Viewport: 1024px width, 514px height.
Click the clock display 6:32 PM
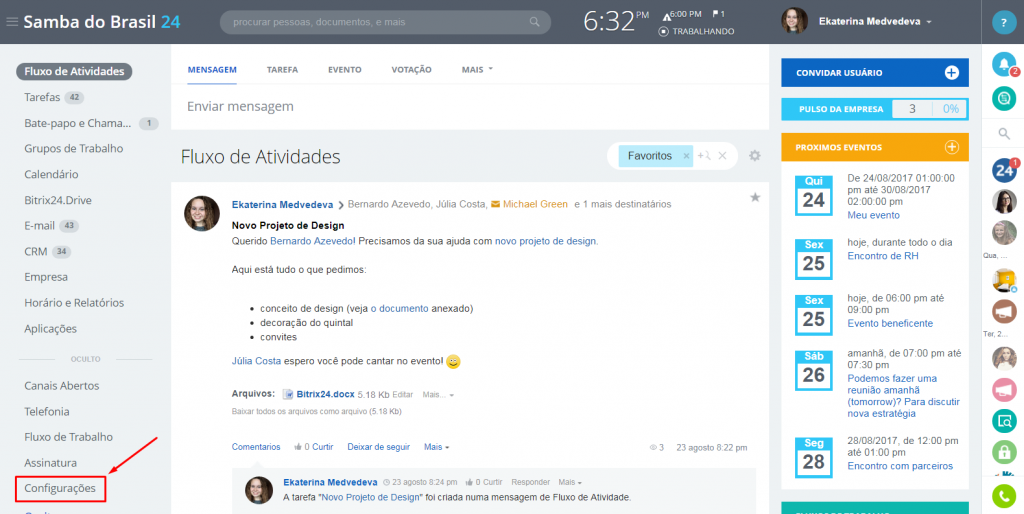coord(616,22)
